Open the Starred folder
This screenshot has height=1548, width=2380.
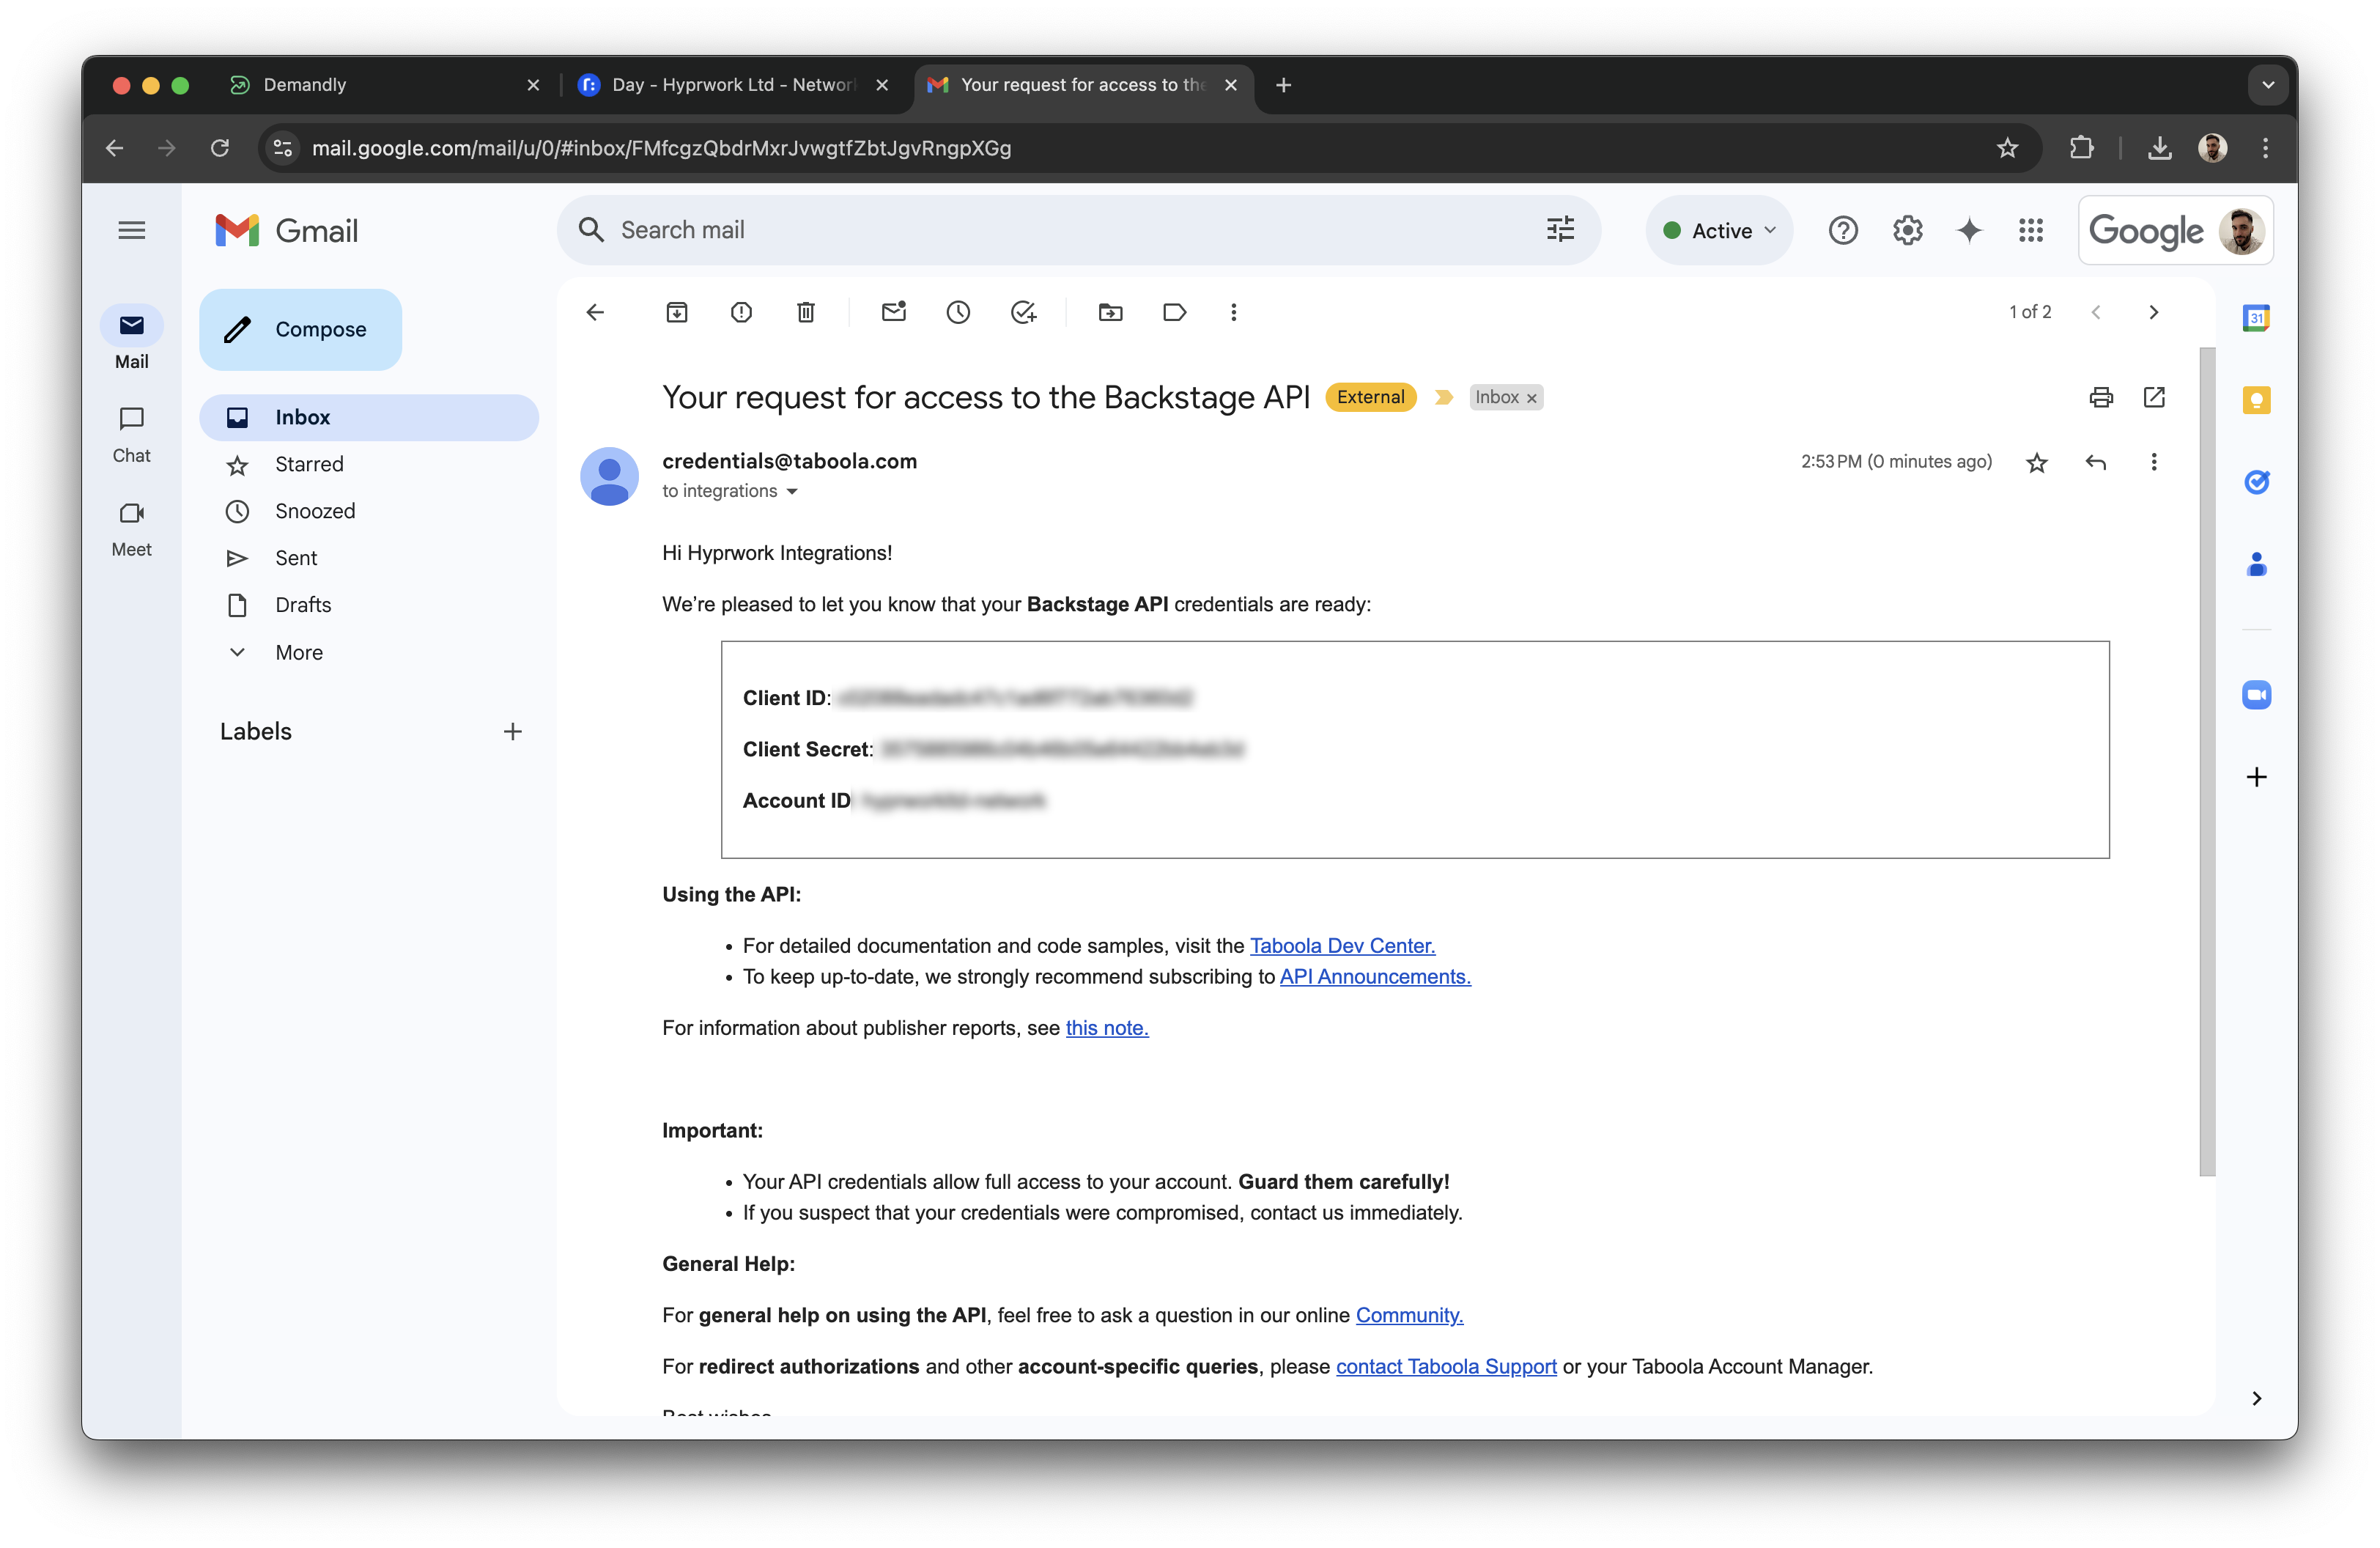309,463
